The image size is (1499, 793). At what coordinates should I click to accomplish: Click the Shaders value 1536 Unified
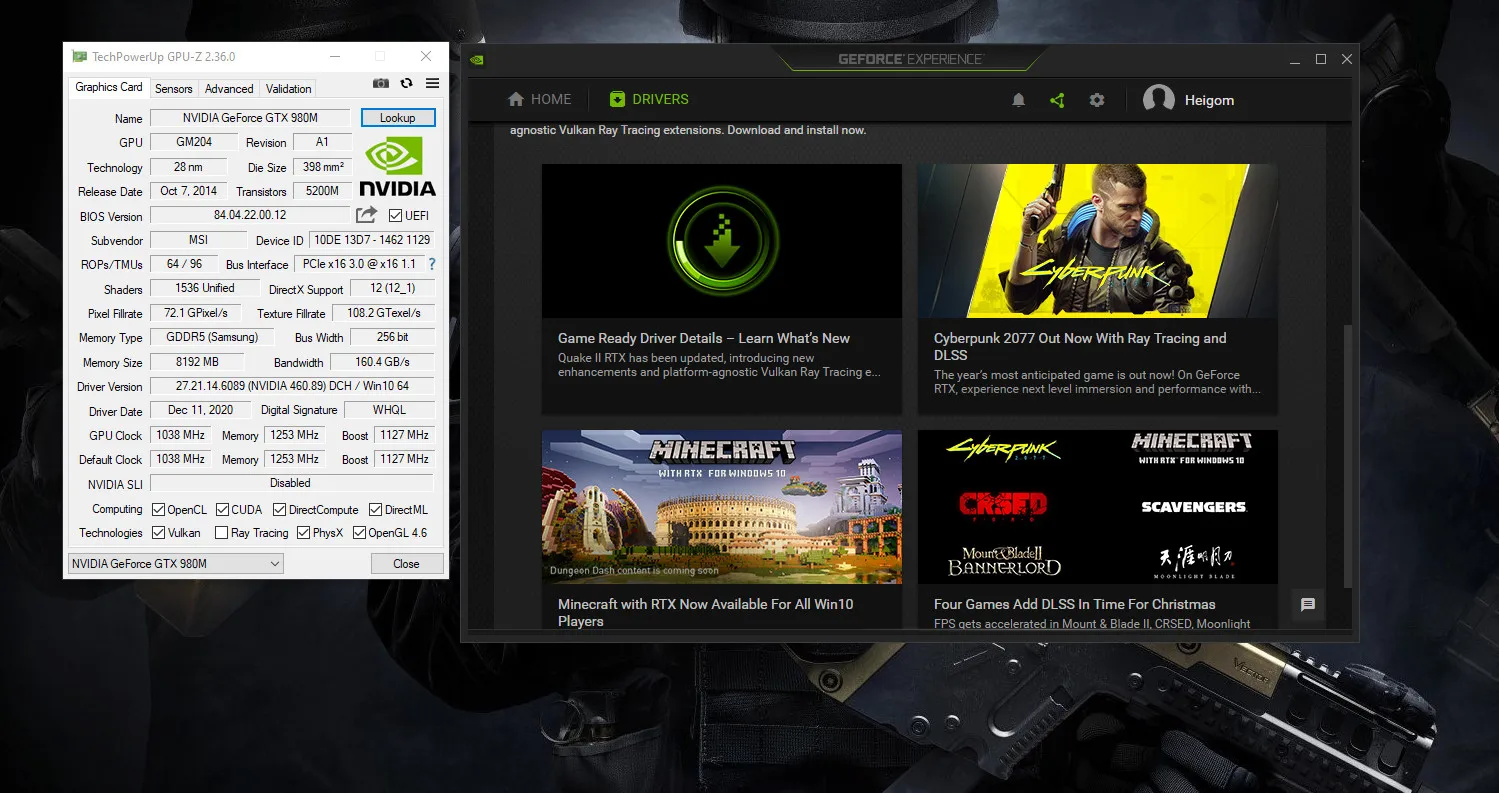(x=205, y=288)
